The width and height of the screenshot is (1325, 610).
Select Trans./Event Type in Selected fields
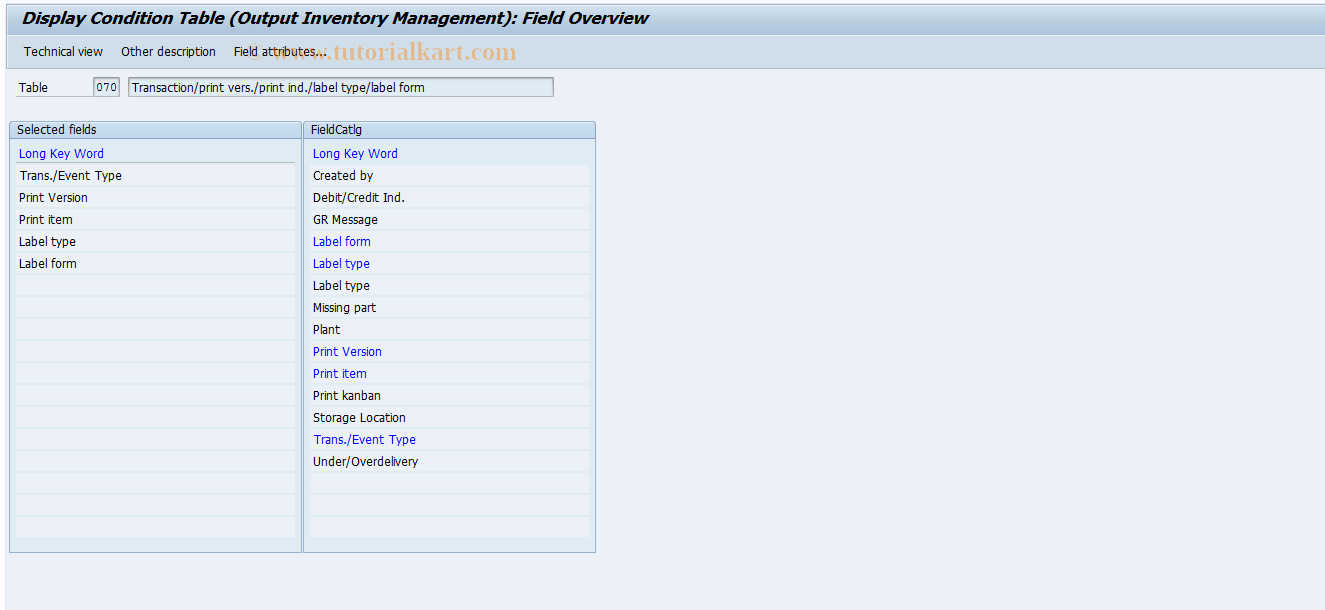70,175
